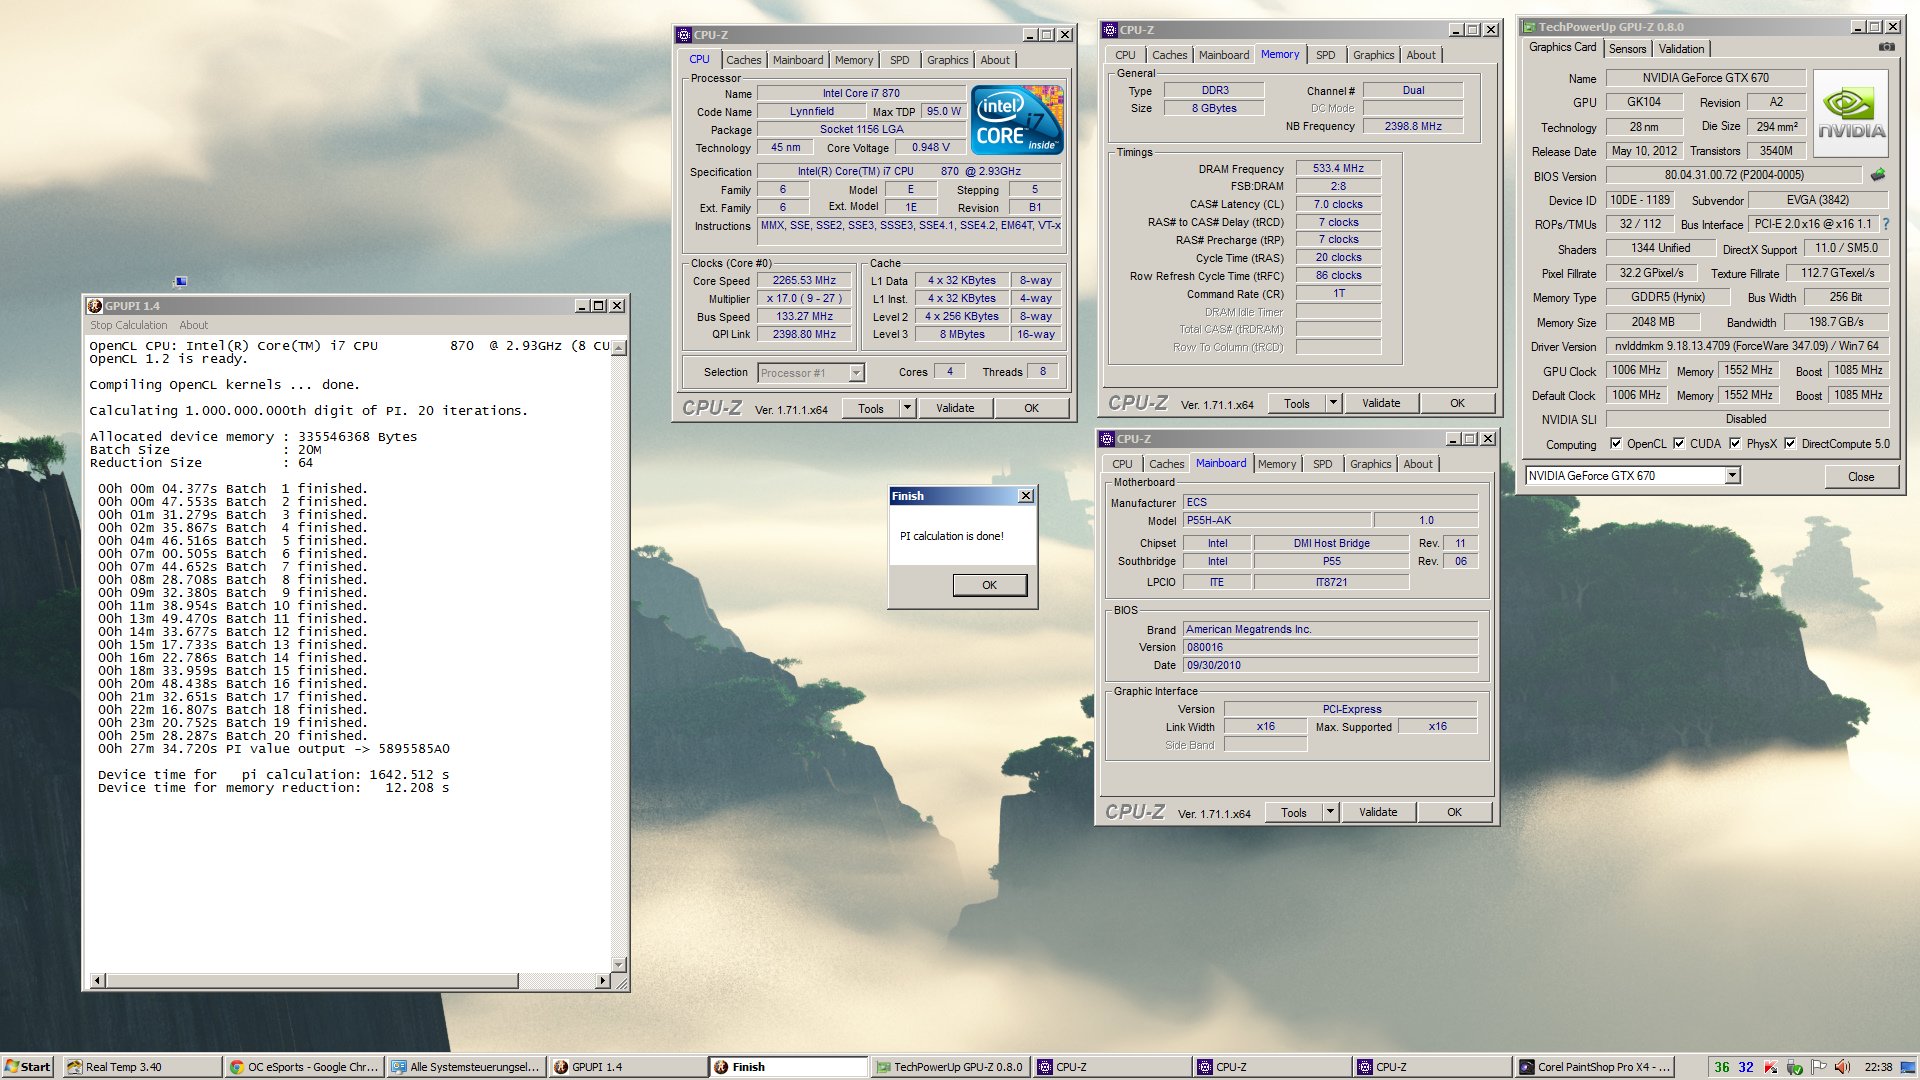The height and width of the screenshot is (1080, 1920).
Task: Click Real Temp blue 32 tray reading
Action: [1746, 1067]
